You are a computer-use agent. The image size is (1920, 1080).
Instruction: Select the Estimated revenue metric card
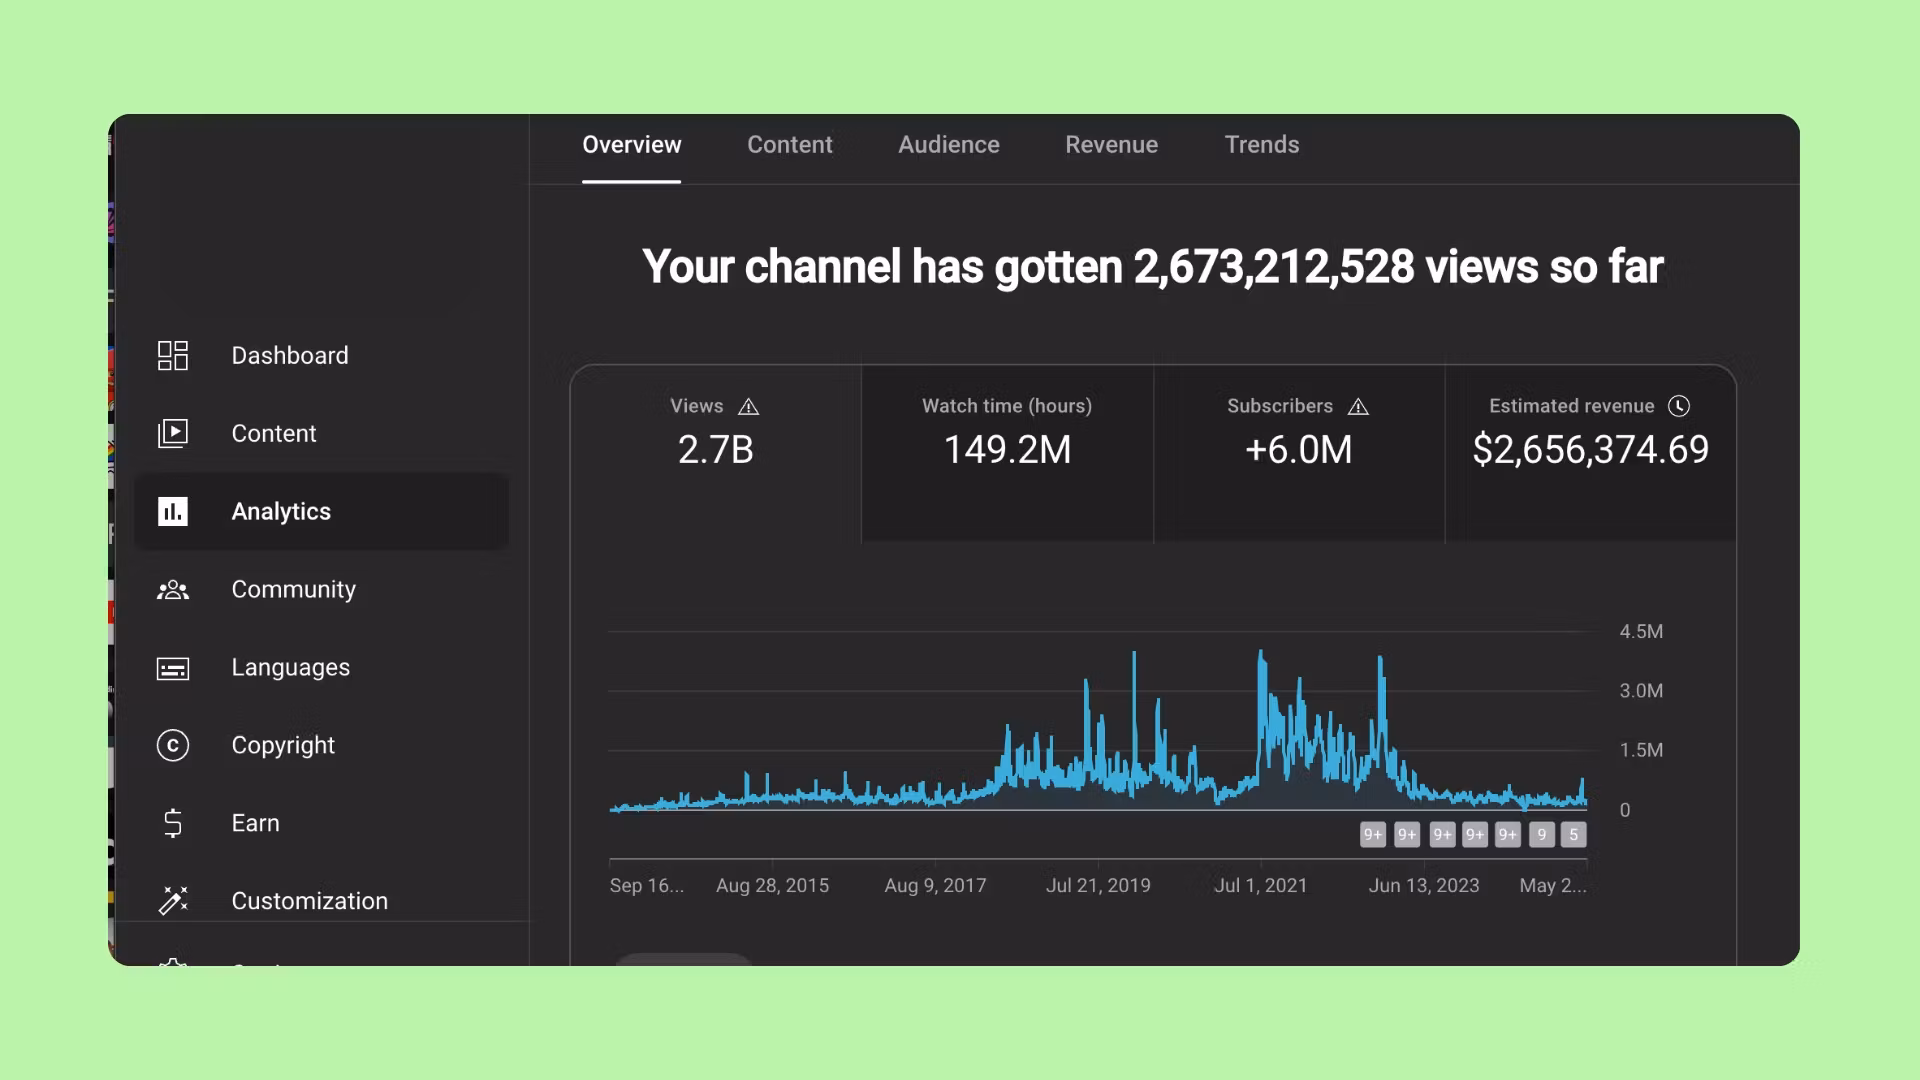coord(1590,455)
